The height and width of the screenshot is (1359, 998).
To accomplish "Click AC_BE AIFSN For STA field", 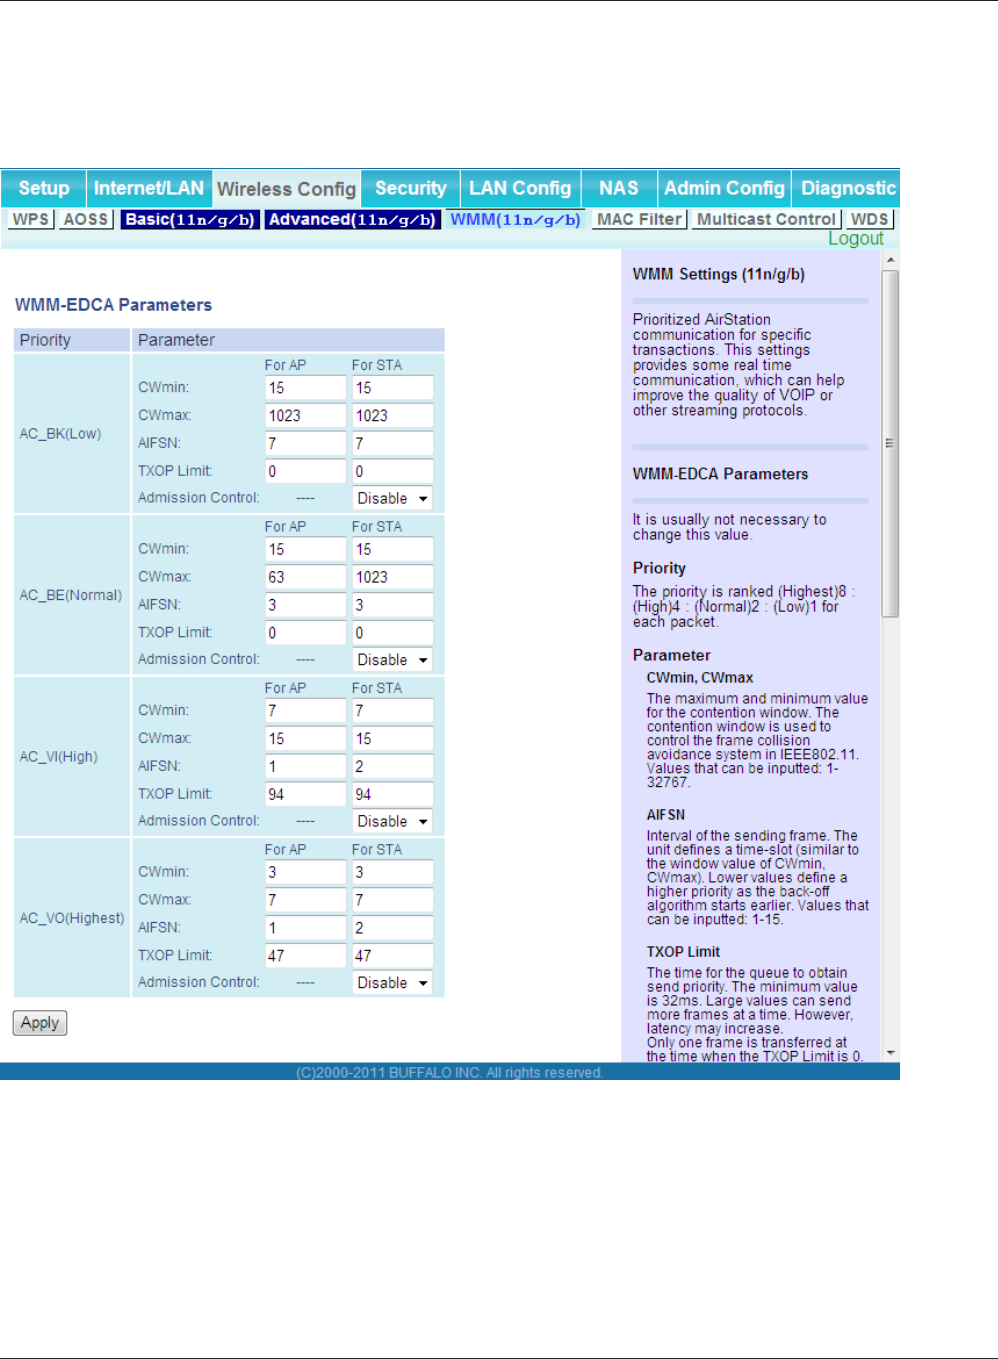I will [393, 605].
